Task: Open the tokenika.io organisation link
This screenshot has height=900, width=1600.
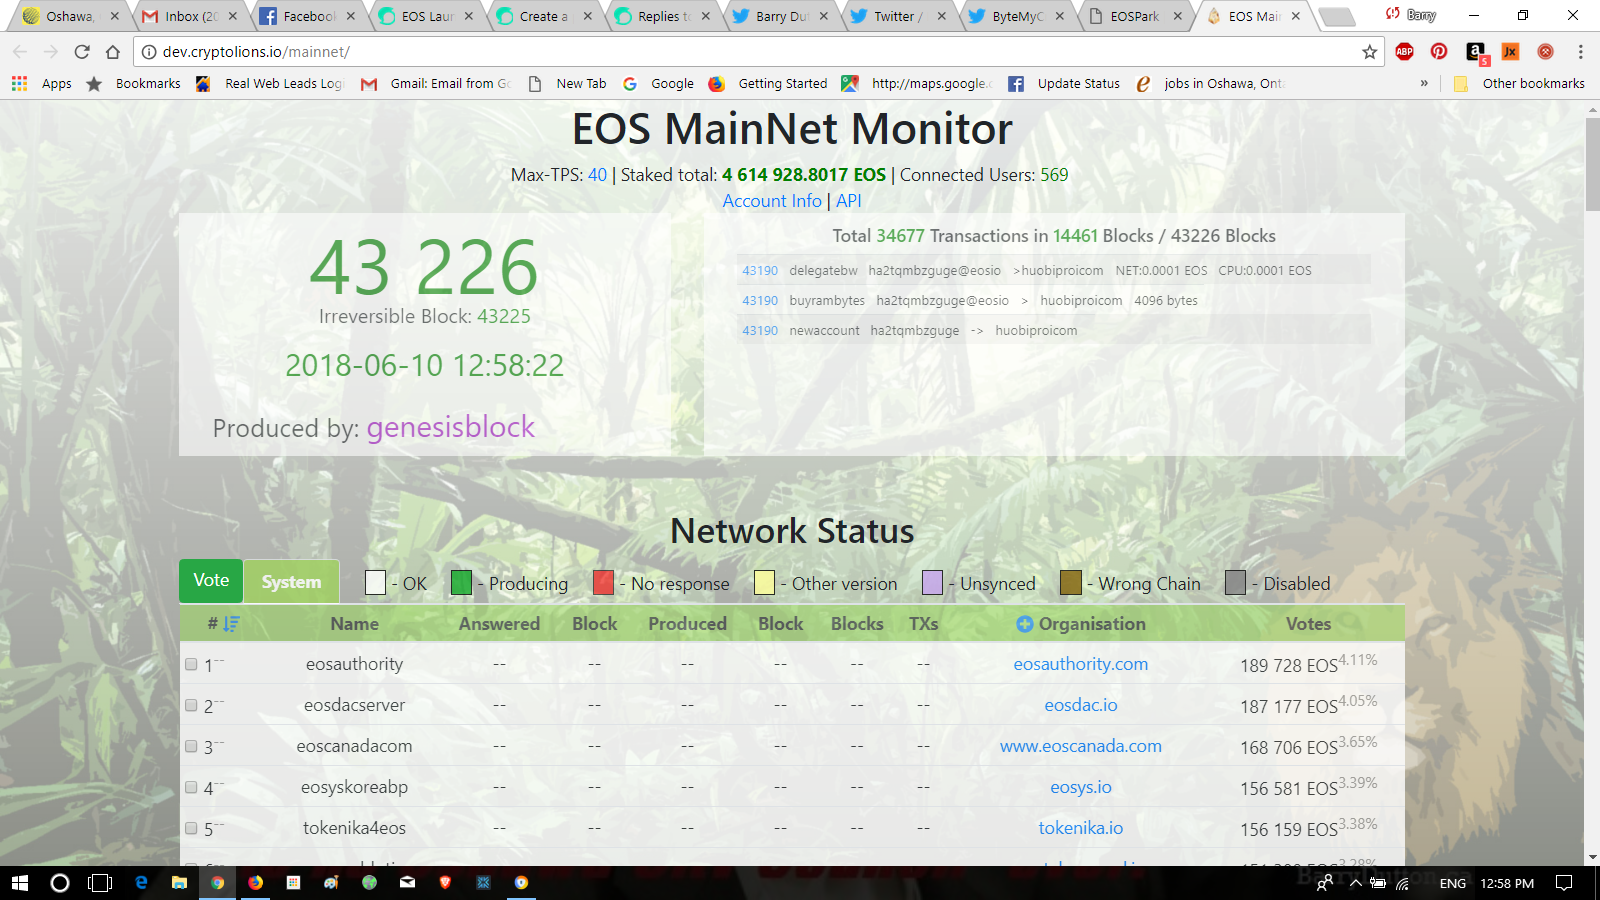Action: click(1080, 828)
